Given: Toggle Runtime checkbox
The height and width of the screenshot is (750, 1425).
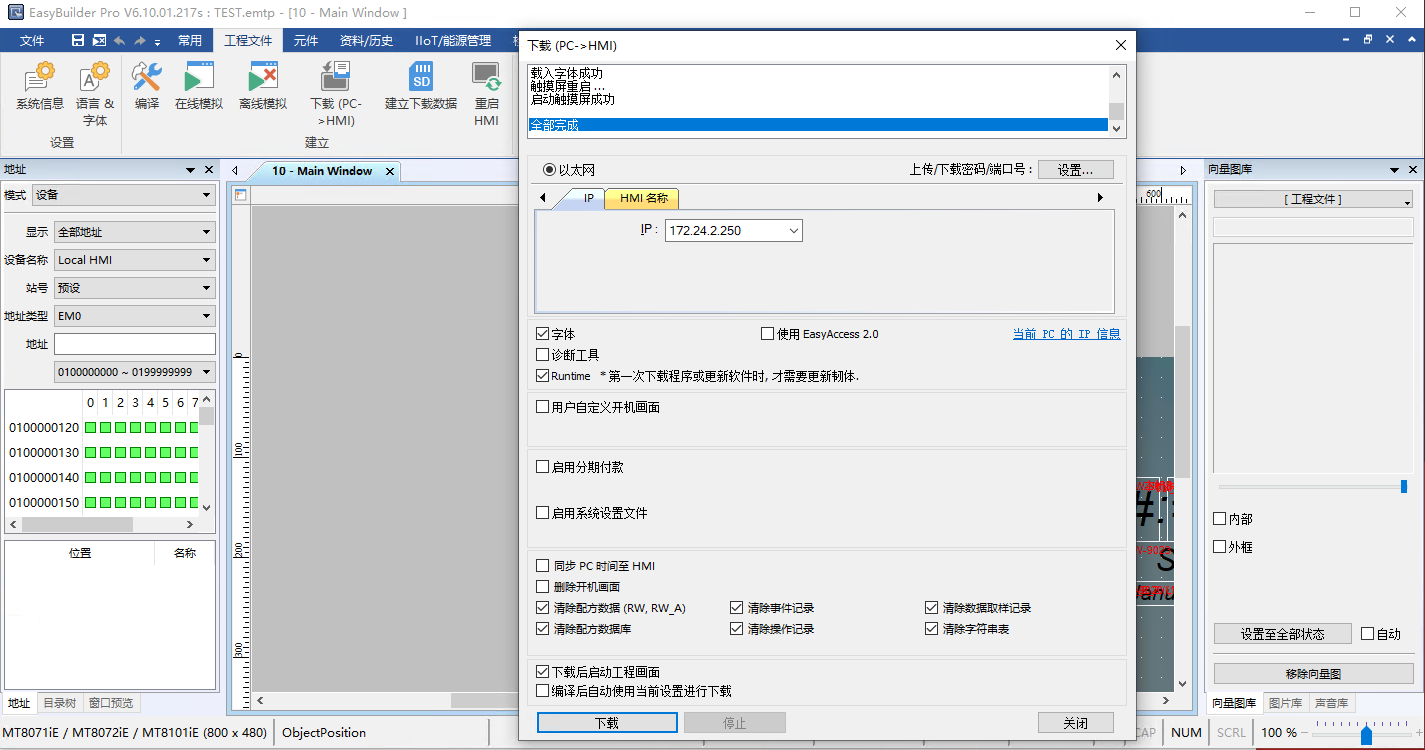Looking at the screenshot, I should click(543, 376).
